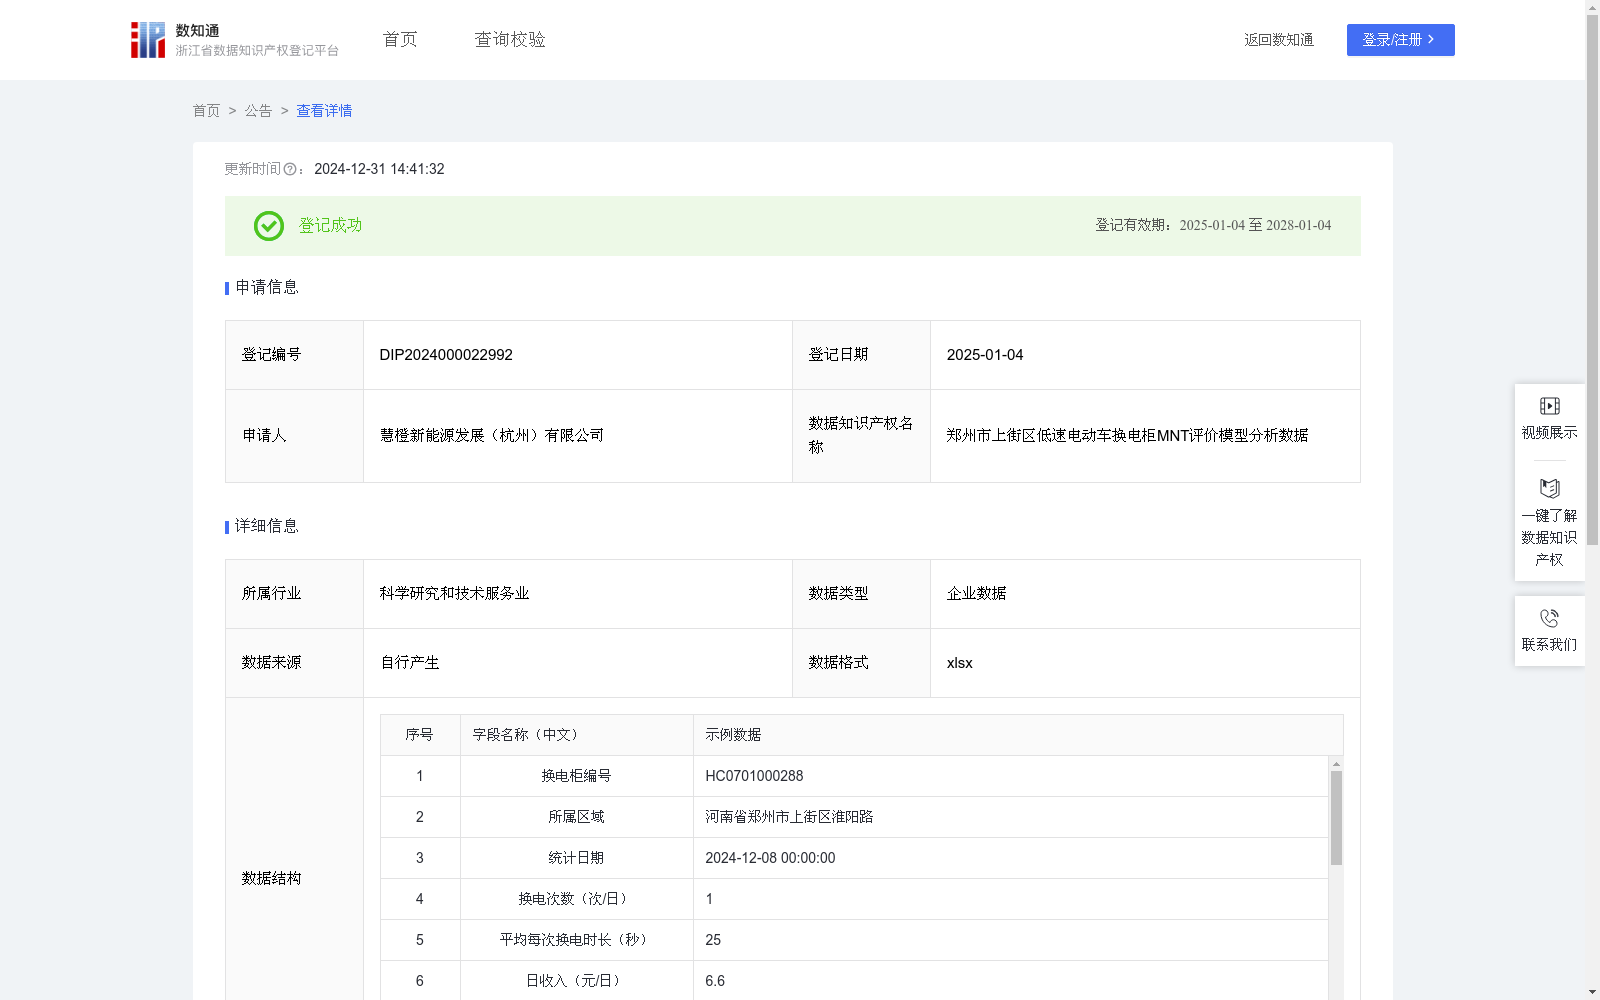Image resolution: width=1600 pixels, height=1000 pixels.
Task: Click the green 登记成功 checkmark icon
Action: pos(269,226)
